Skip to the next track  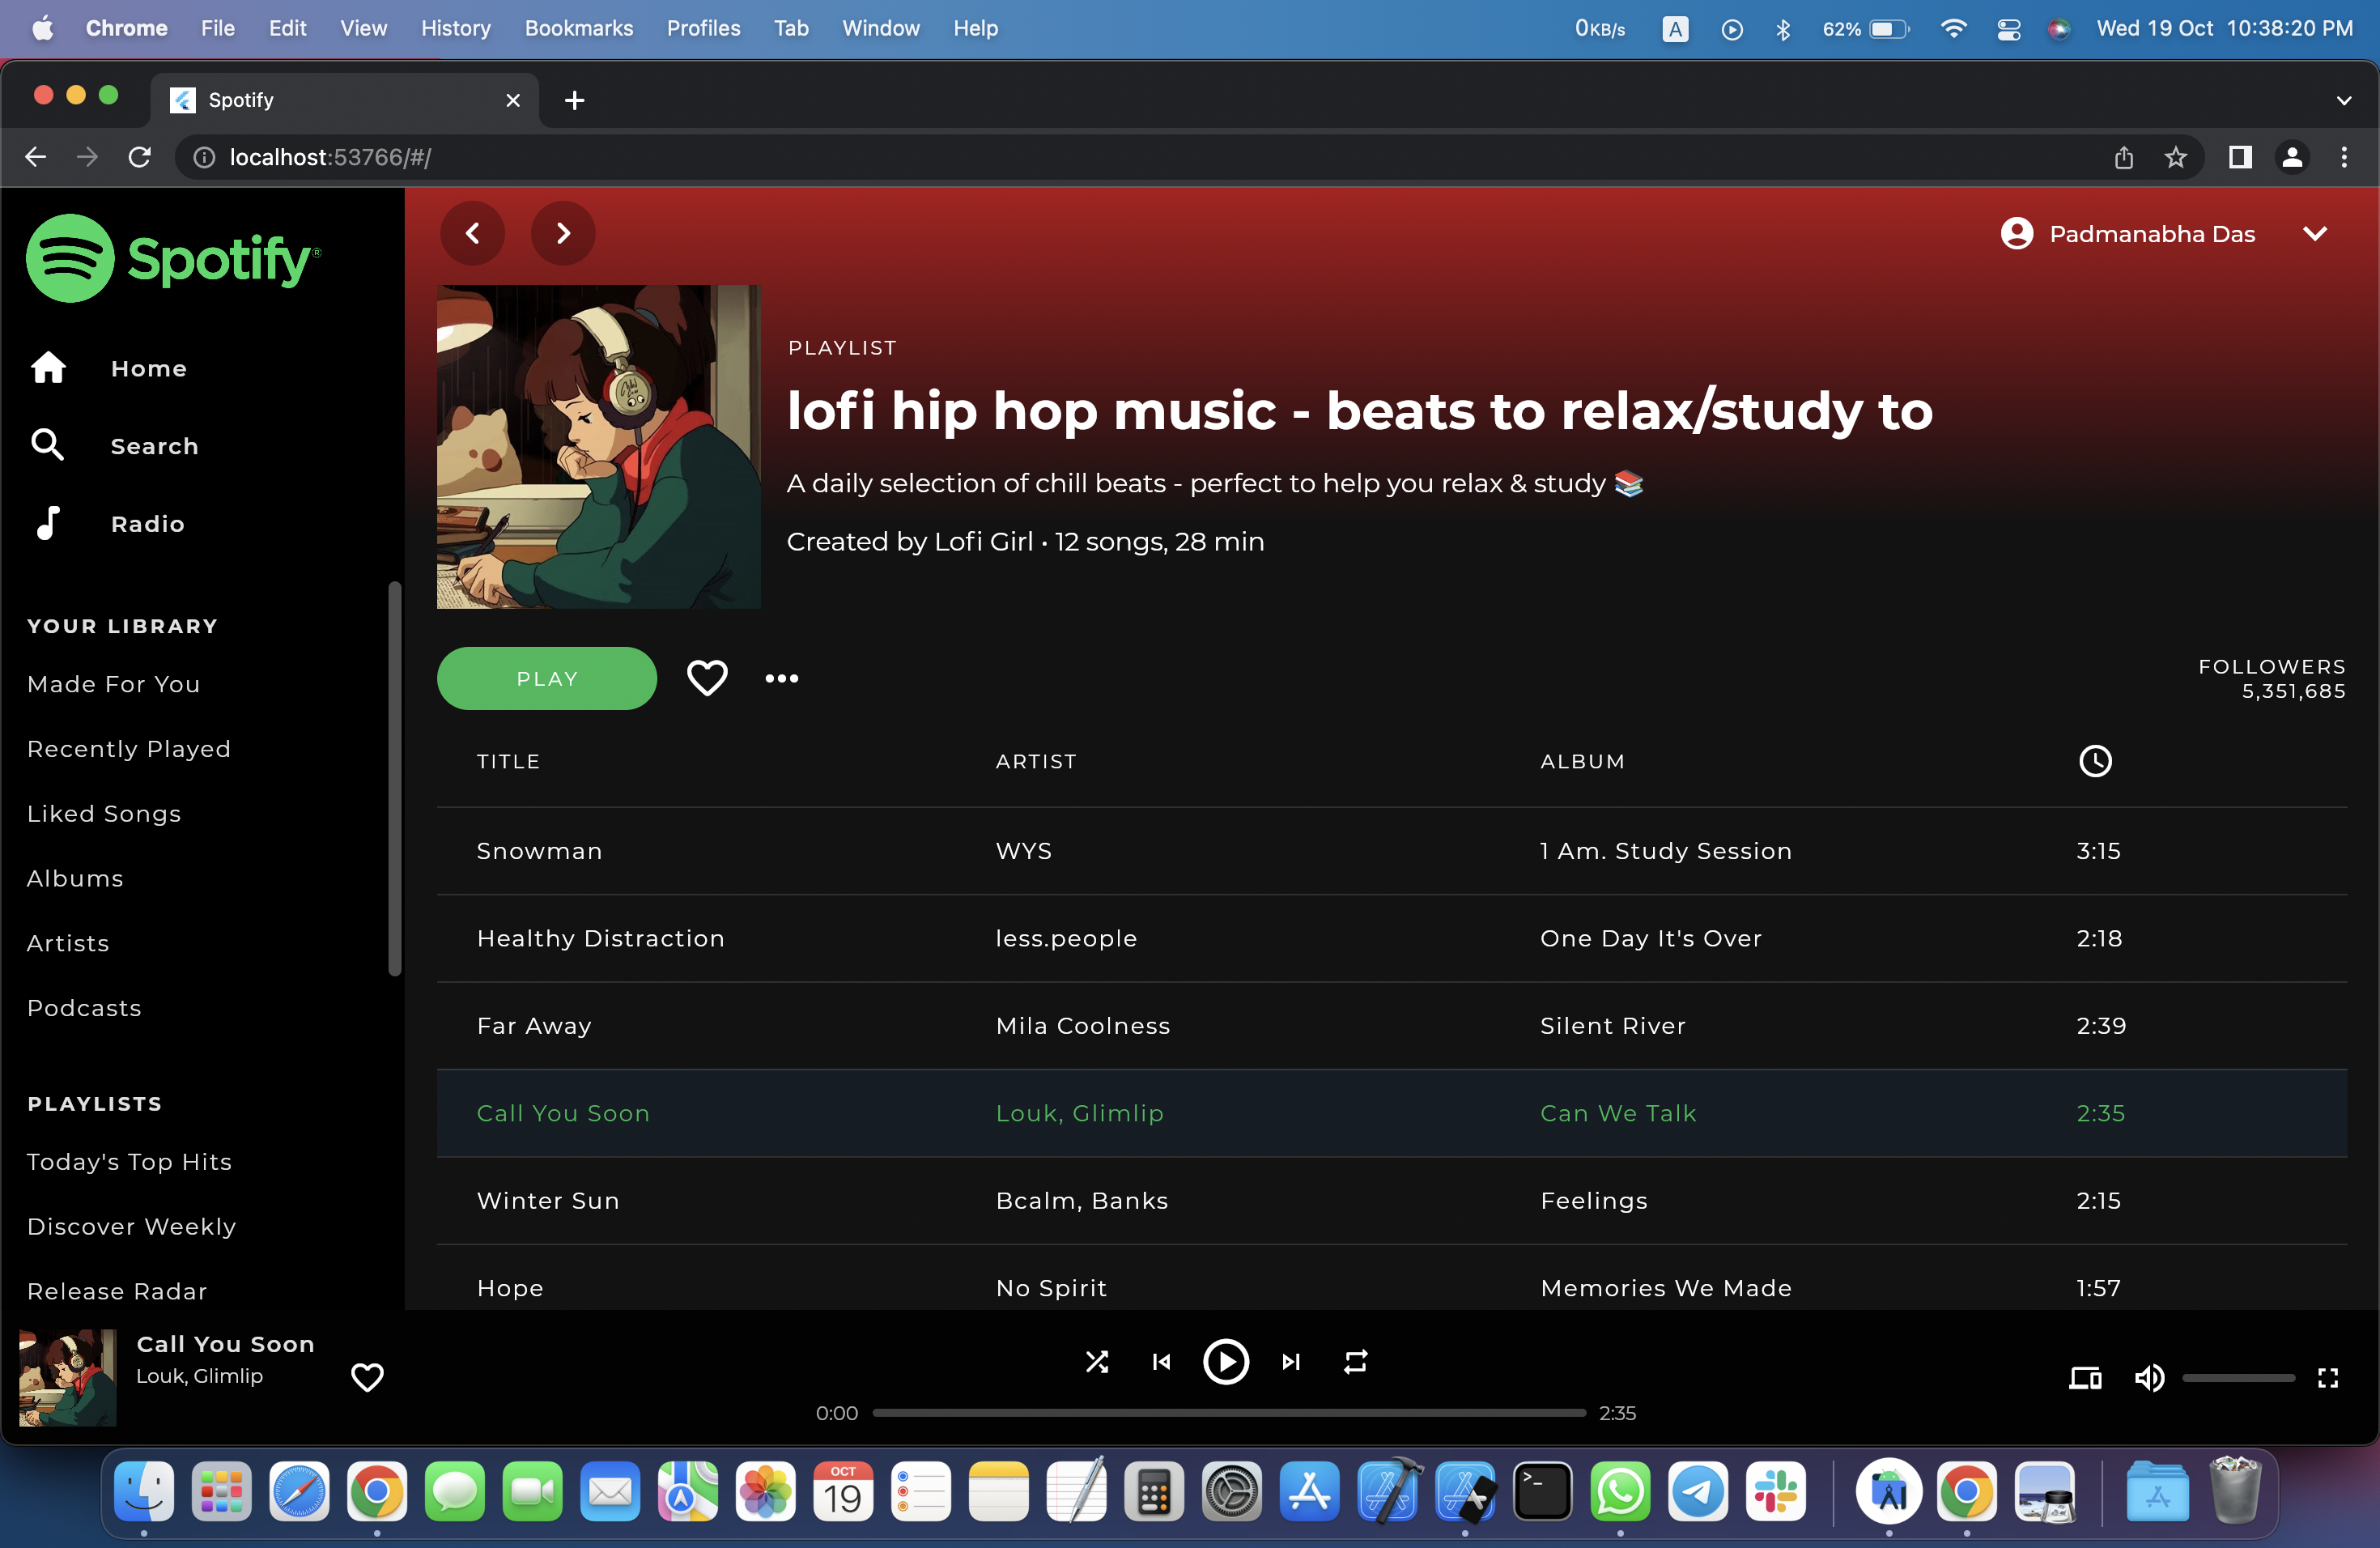(1290, 1362)
